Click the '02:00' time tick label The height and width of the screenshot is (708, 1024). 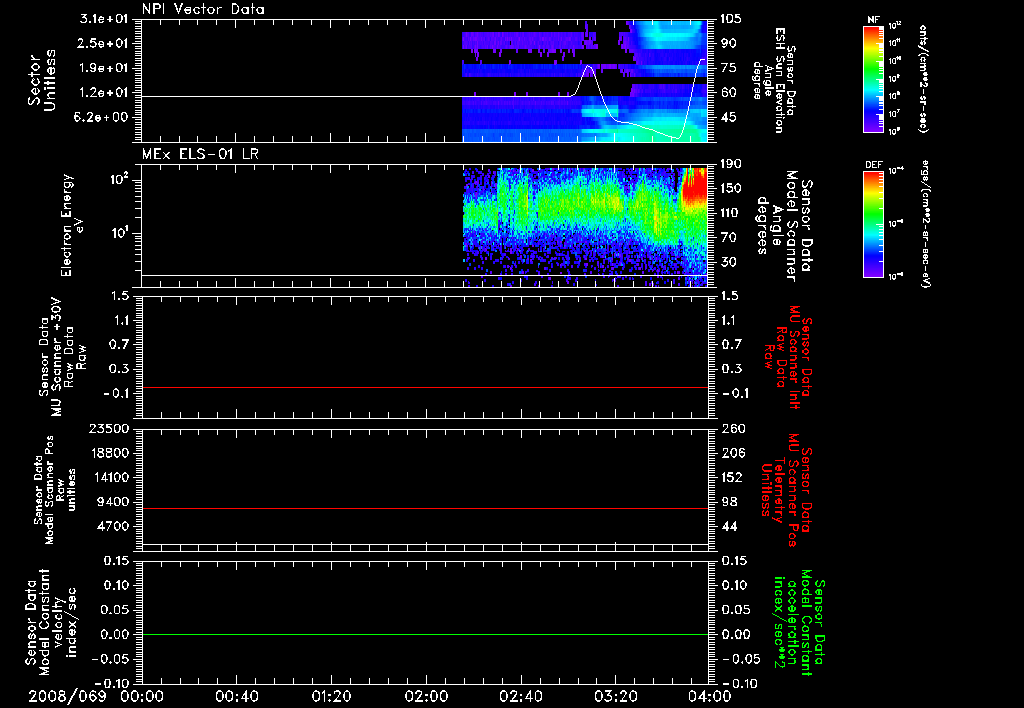[426, 696]
